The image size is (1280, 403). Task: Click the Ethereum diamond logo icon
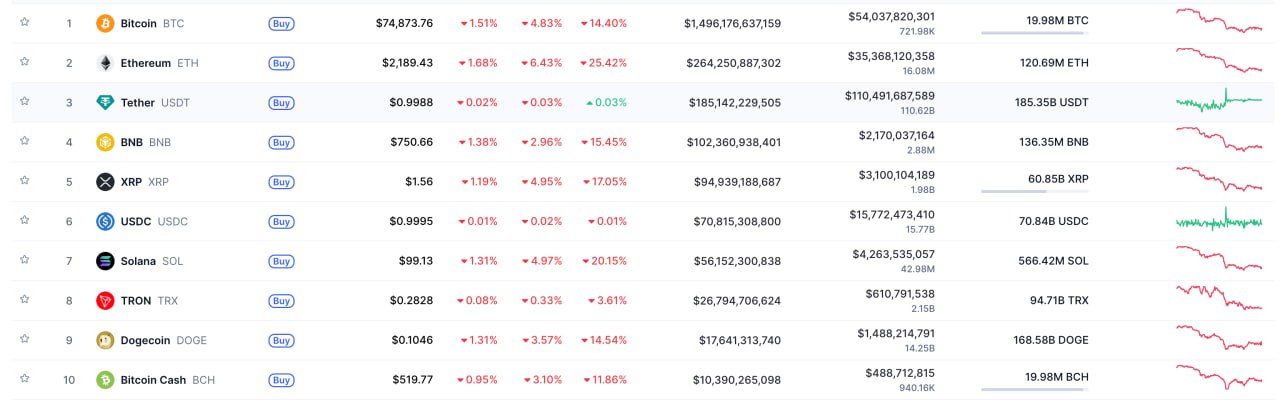tap(105, 63)
